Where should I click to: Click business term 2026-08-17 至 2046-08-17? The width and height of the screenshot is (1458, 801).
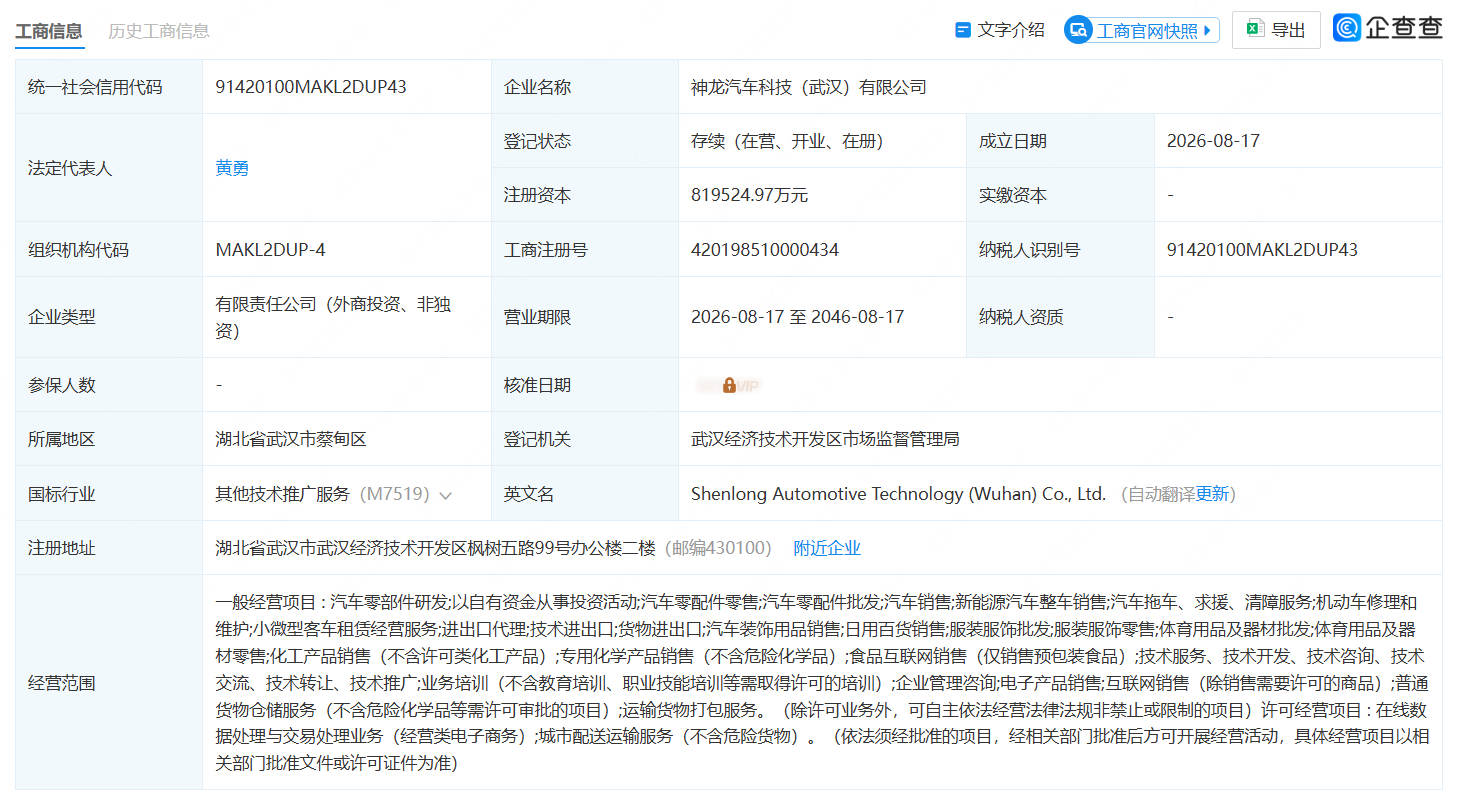click(797, 317)
